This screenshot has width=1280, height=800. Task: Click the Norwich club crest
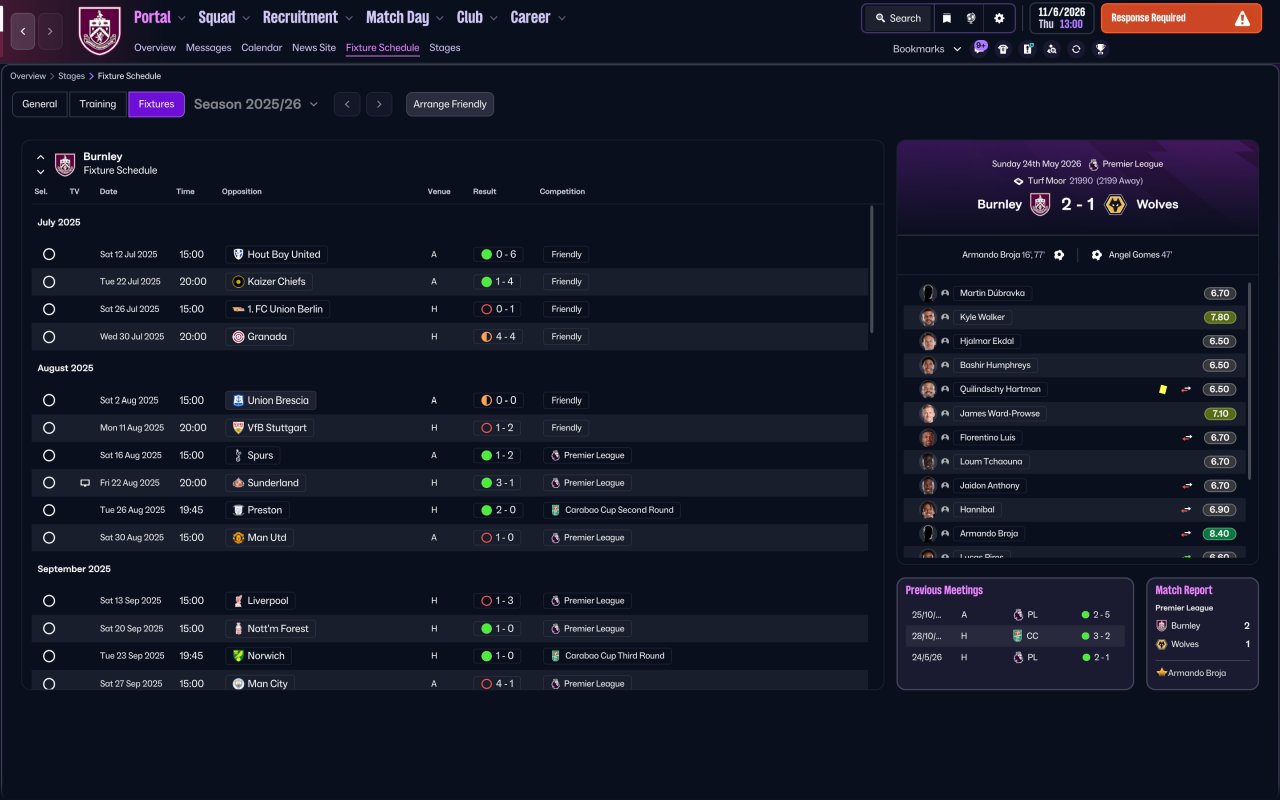point(238,656)
